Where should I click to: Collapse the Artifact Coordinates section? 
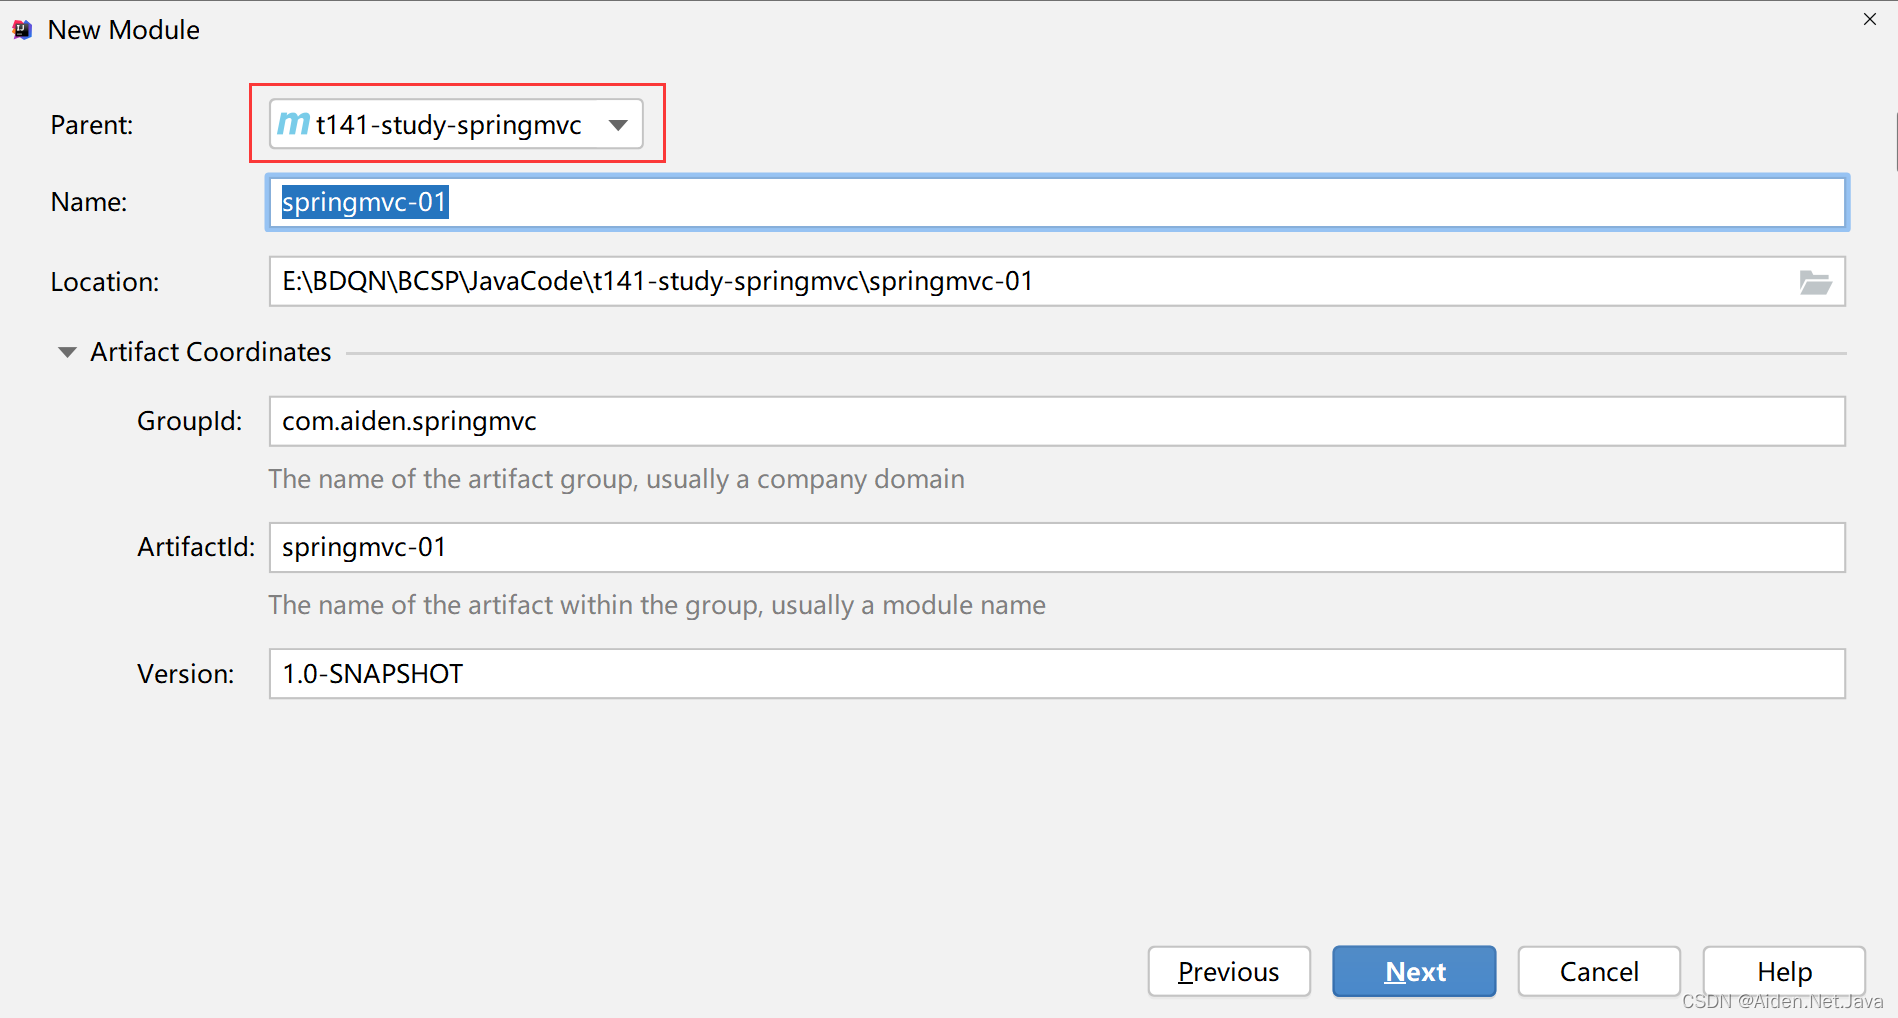pyautogui.click(x=67, y=352)
